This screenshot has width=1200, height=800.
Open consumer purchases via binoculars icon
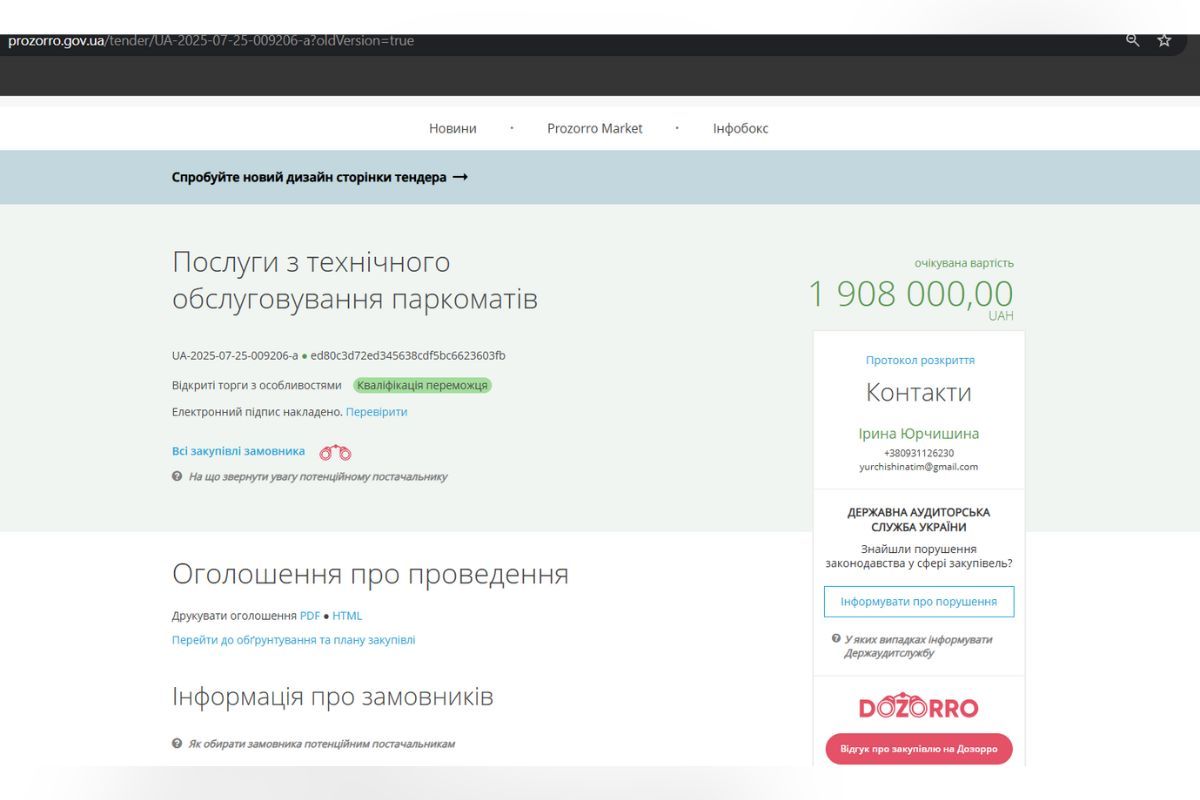coord(334,452)
